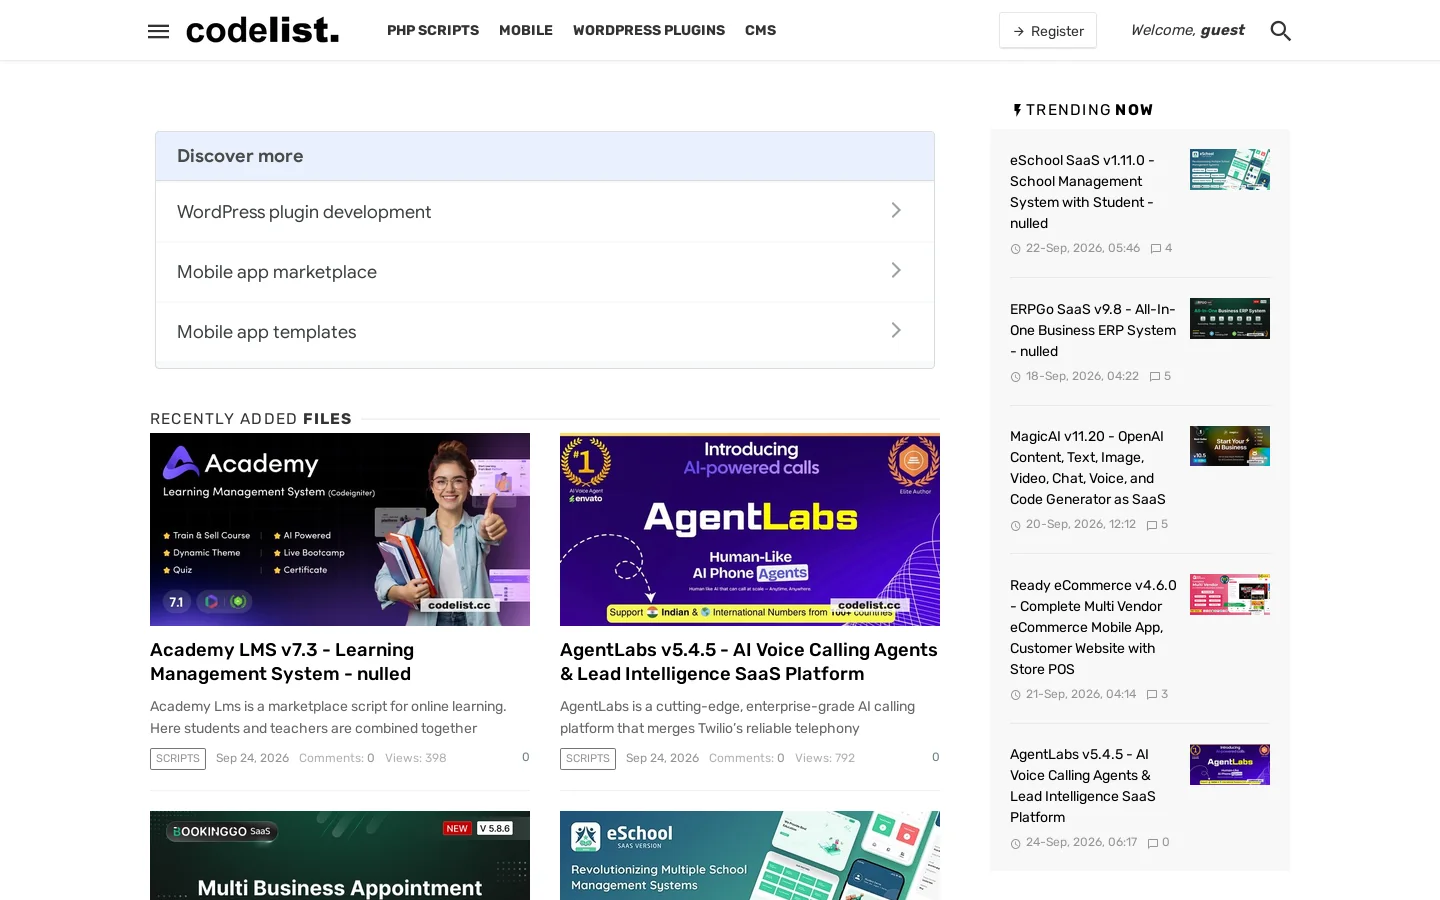
Task: Click ERPGo SaaS trending thumbnail
Action: coord(1230,318)
